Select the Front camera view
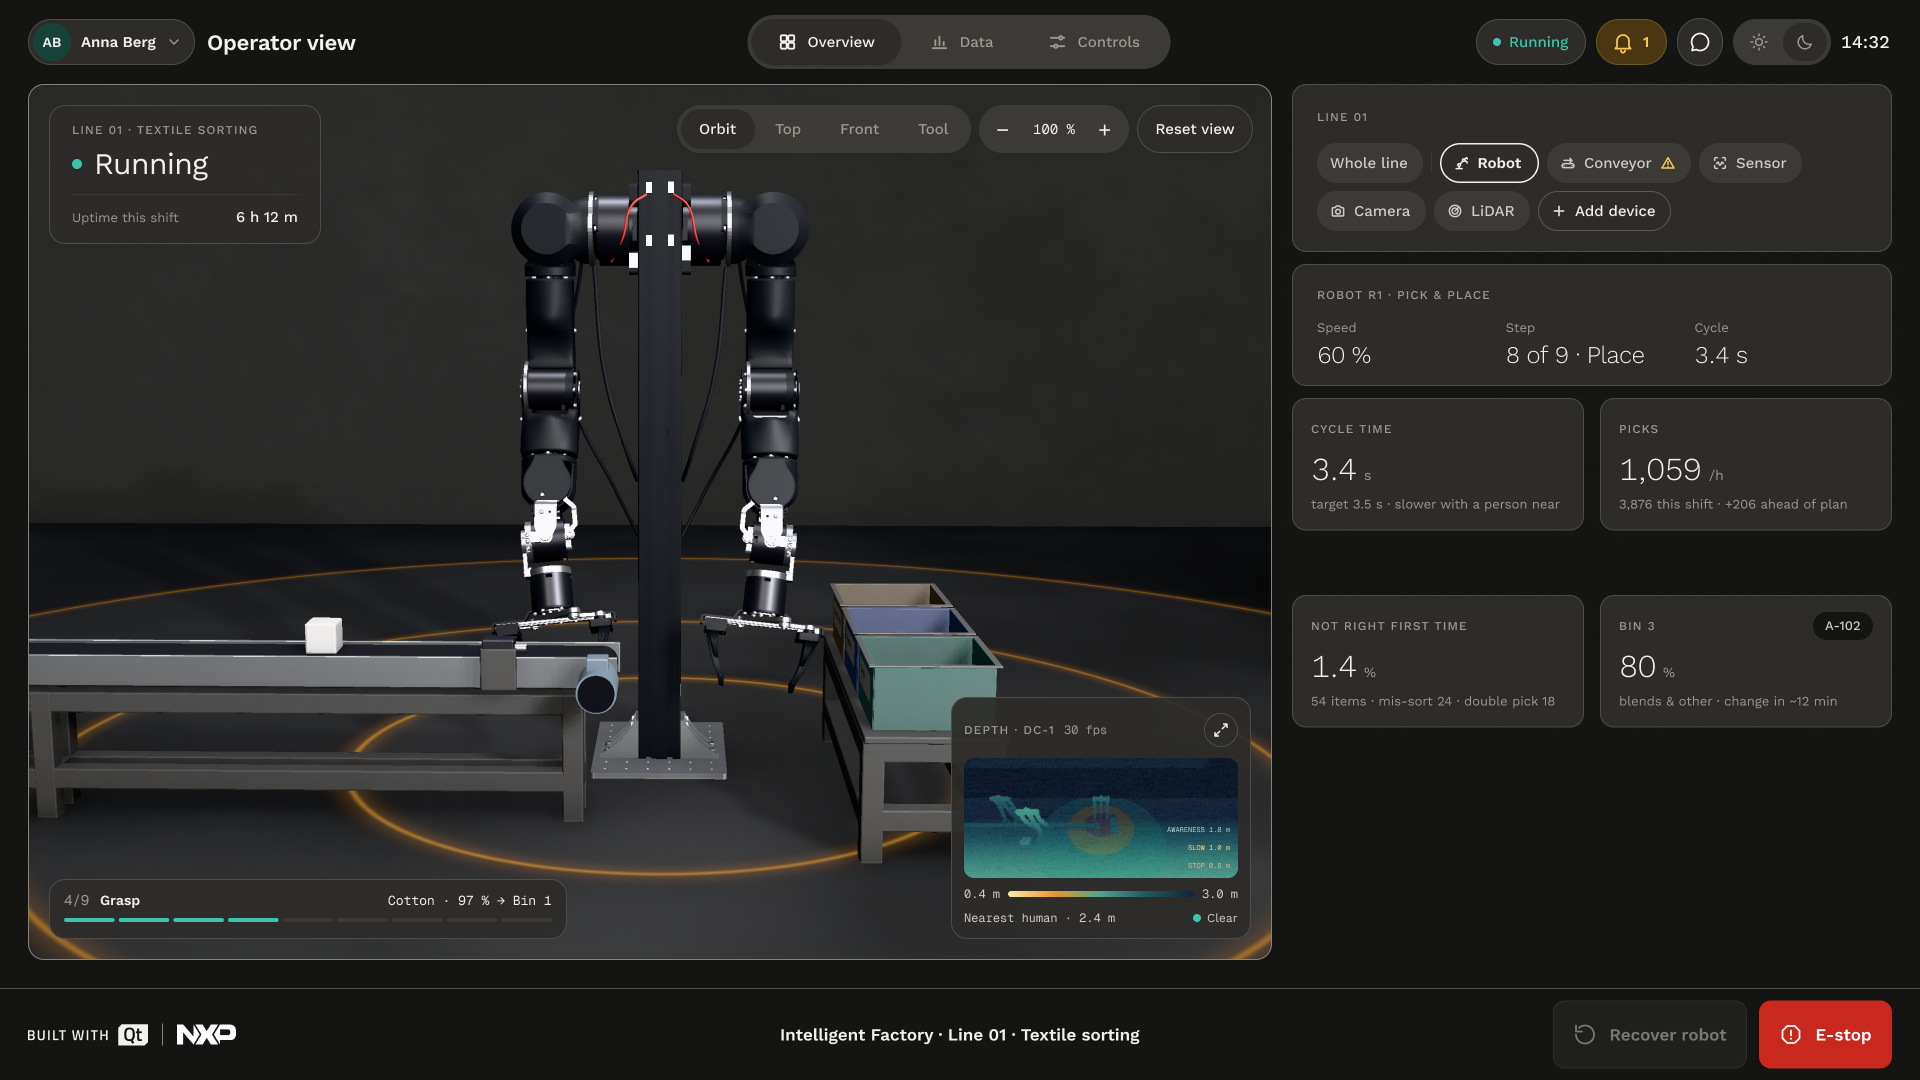Viewport: 1920px width, 1080px height. click(x=859, y=129)
